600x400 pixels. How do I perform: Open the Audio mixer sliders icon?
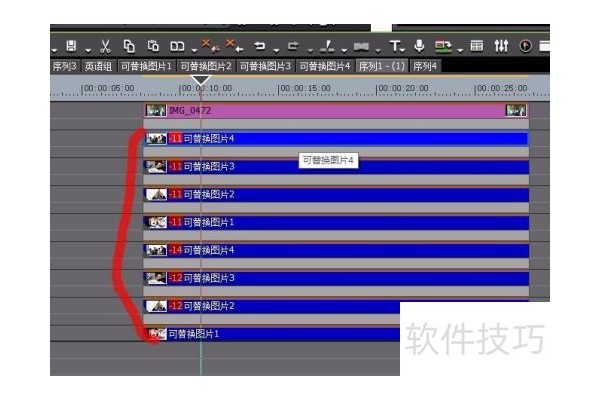pyautogui.click(x=501, y=46)
